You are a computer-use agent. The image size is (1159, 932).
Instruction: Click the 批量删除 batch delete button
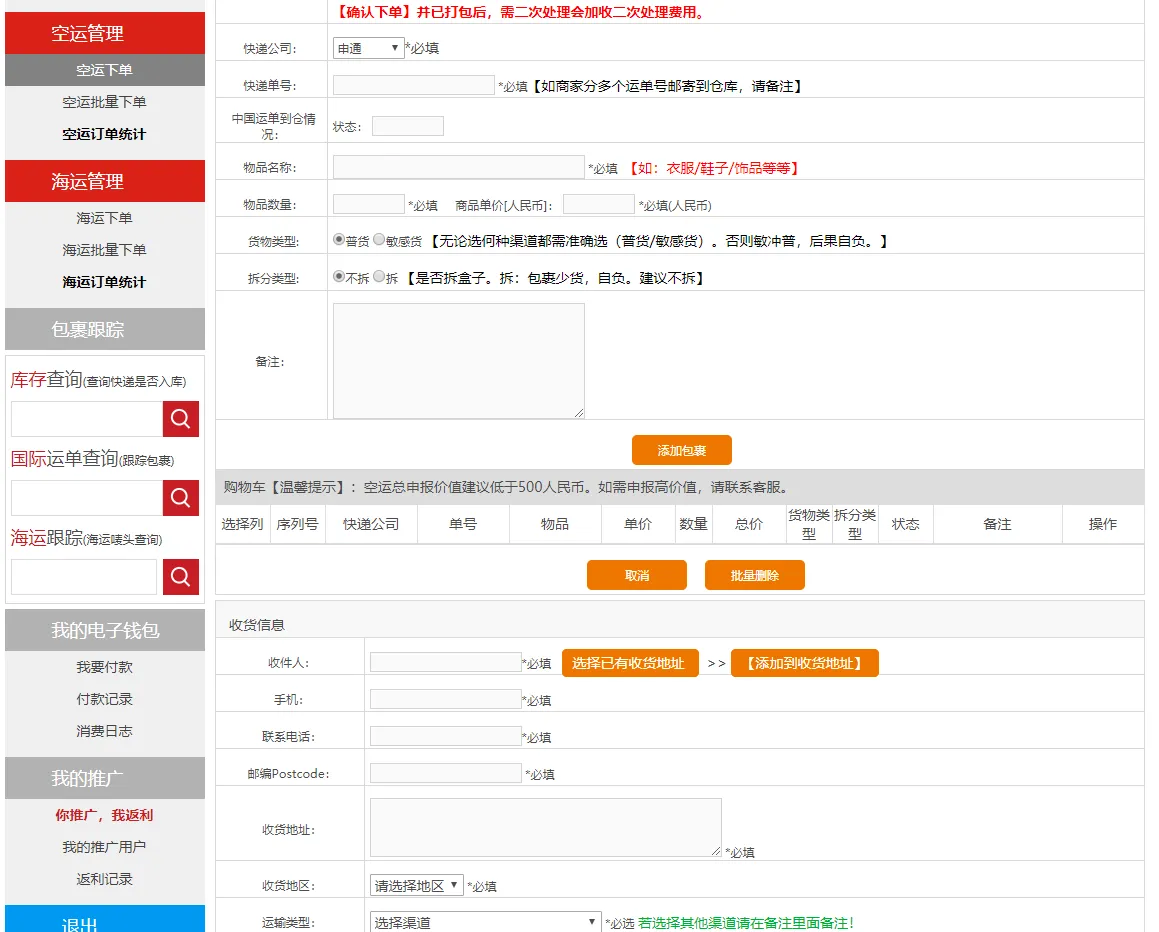(x=754, y=575)
